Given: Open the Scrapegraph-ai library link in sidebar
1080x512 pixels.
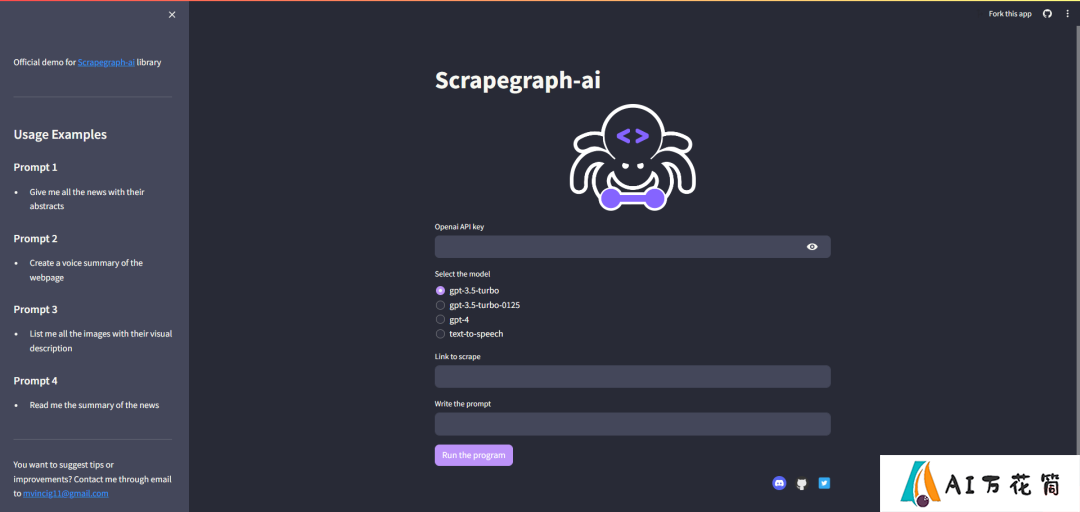Looking at the screenshot, I should (106, 62).
